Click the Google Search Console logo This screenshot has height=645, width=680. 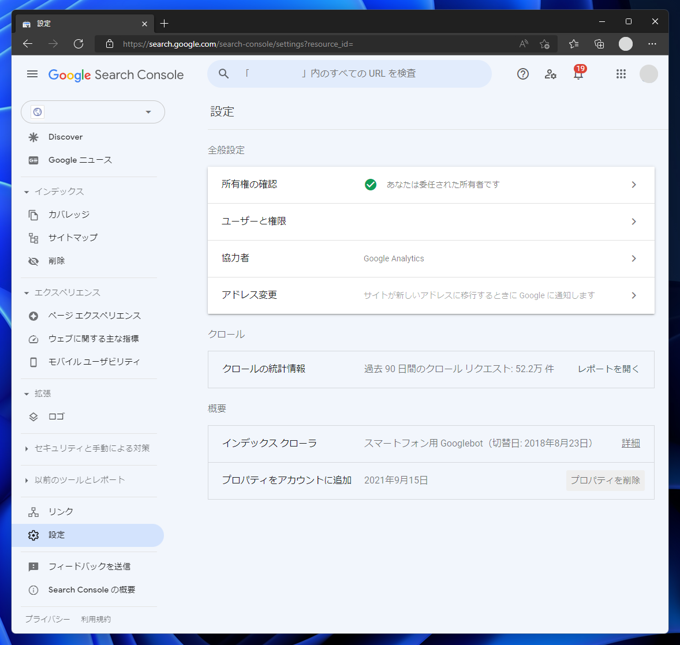116,75
